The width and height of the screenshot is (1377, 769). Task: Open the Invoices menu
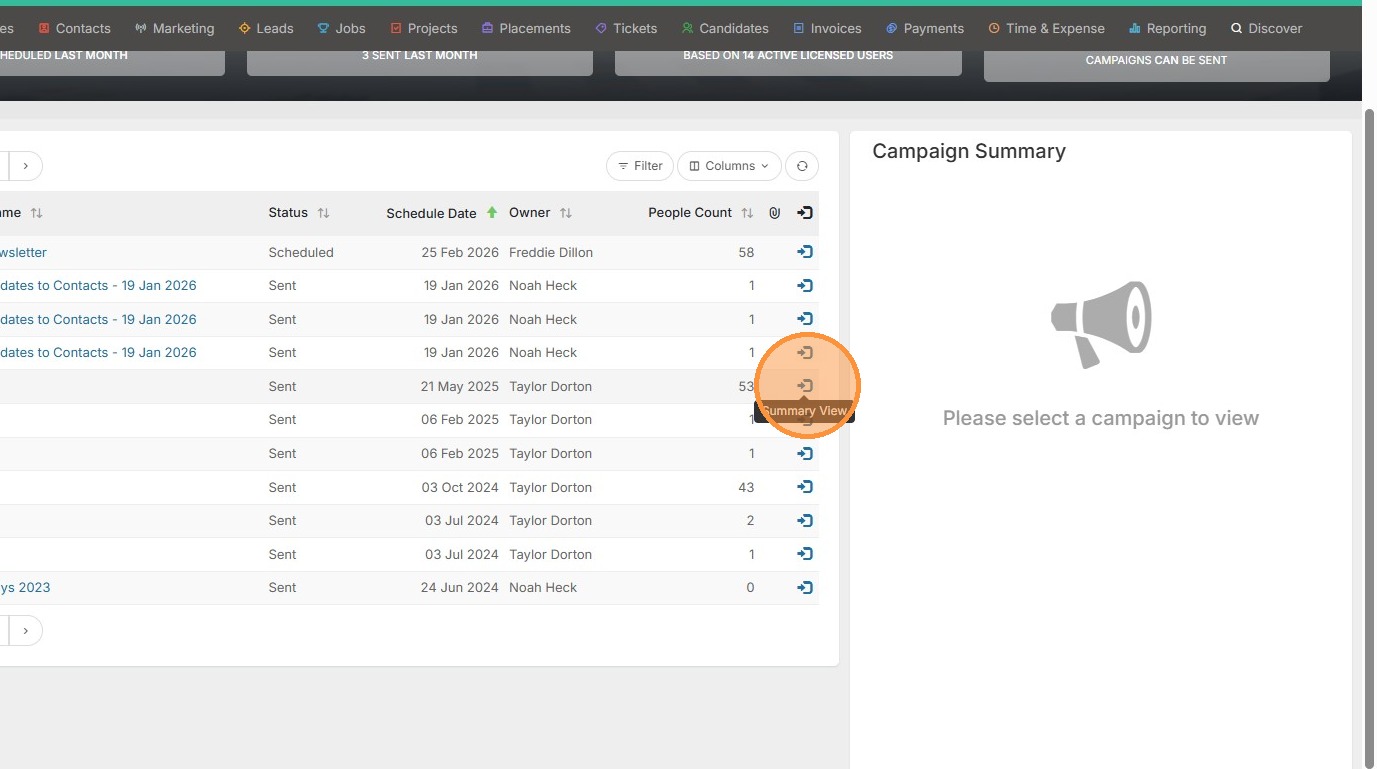[x=827, y=28]
